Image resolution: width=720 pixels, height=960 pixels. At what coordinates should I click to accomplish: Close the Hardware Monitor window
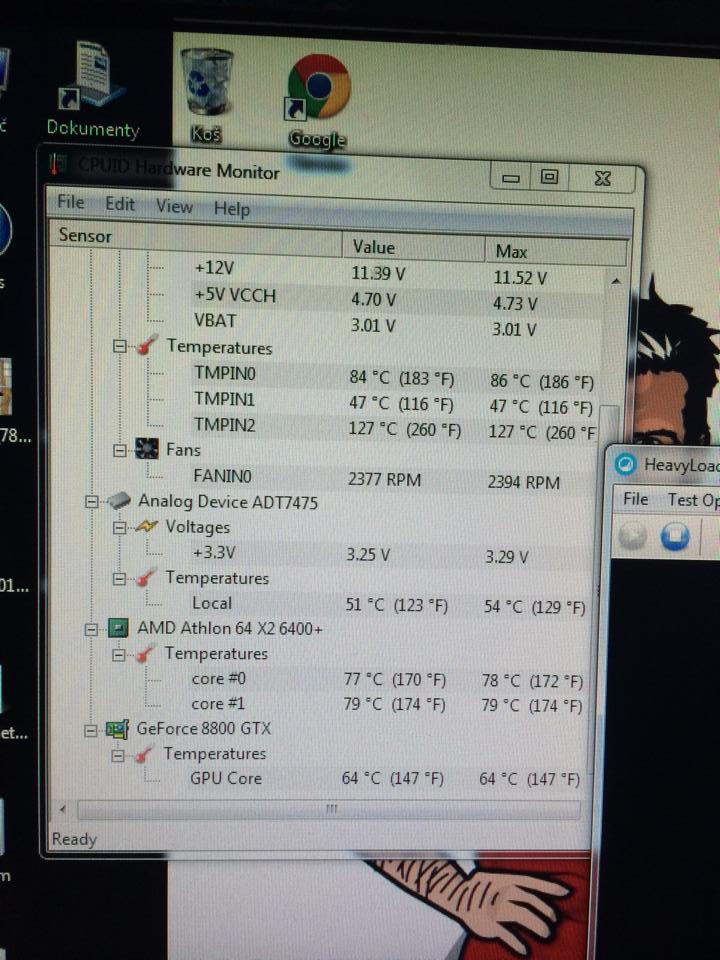[x=603, y=178]
